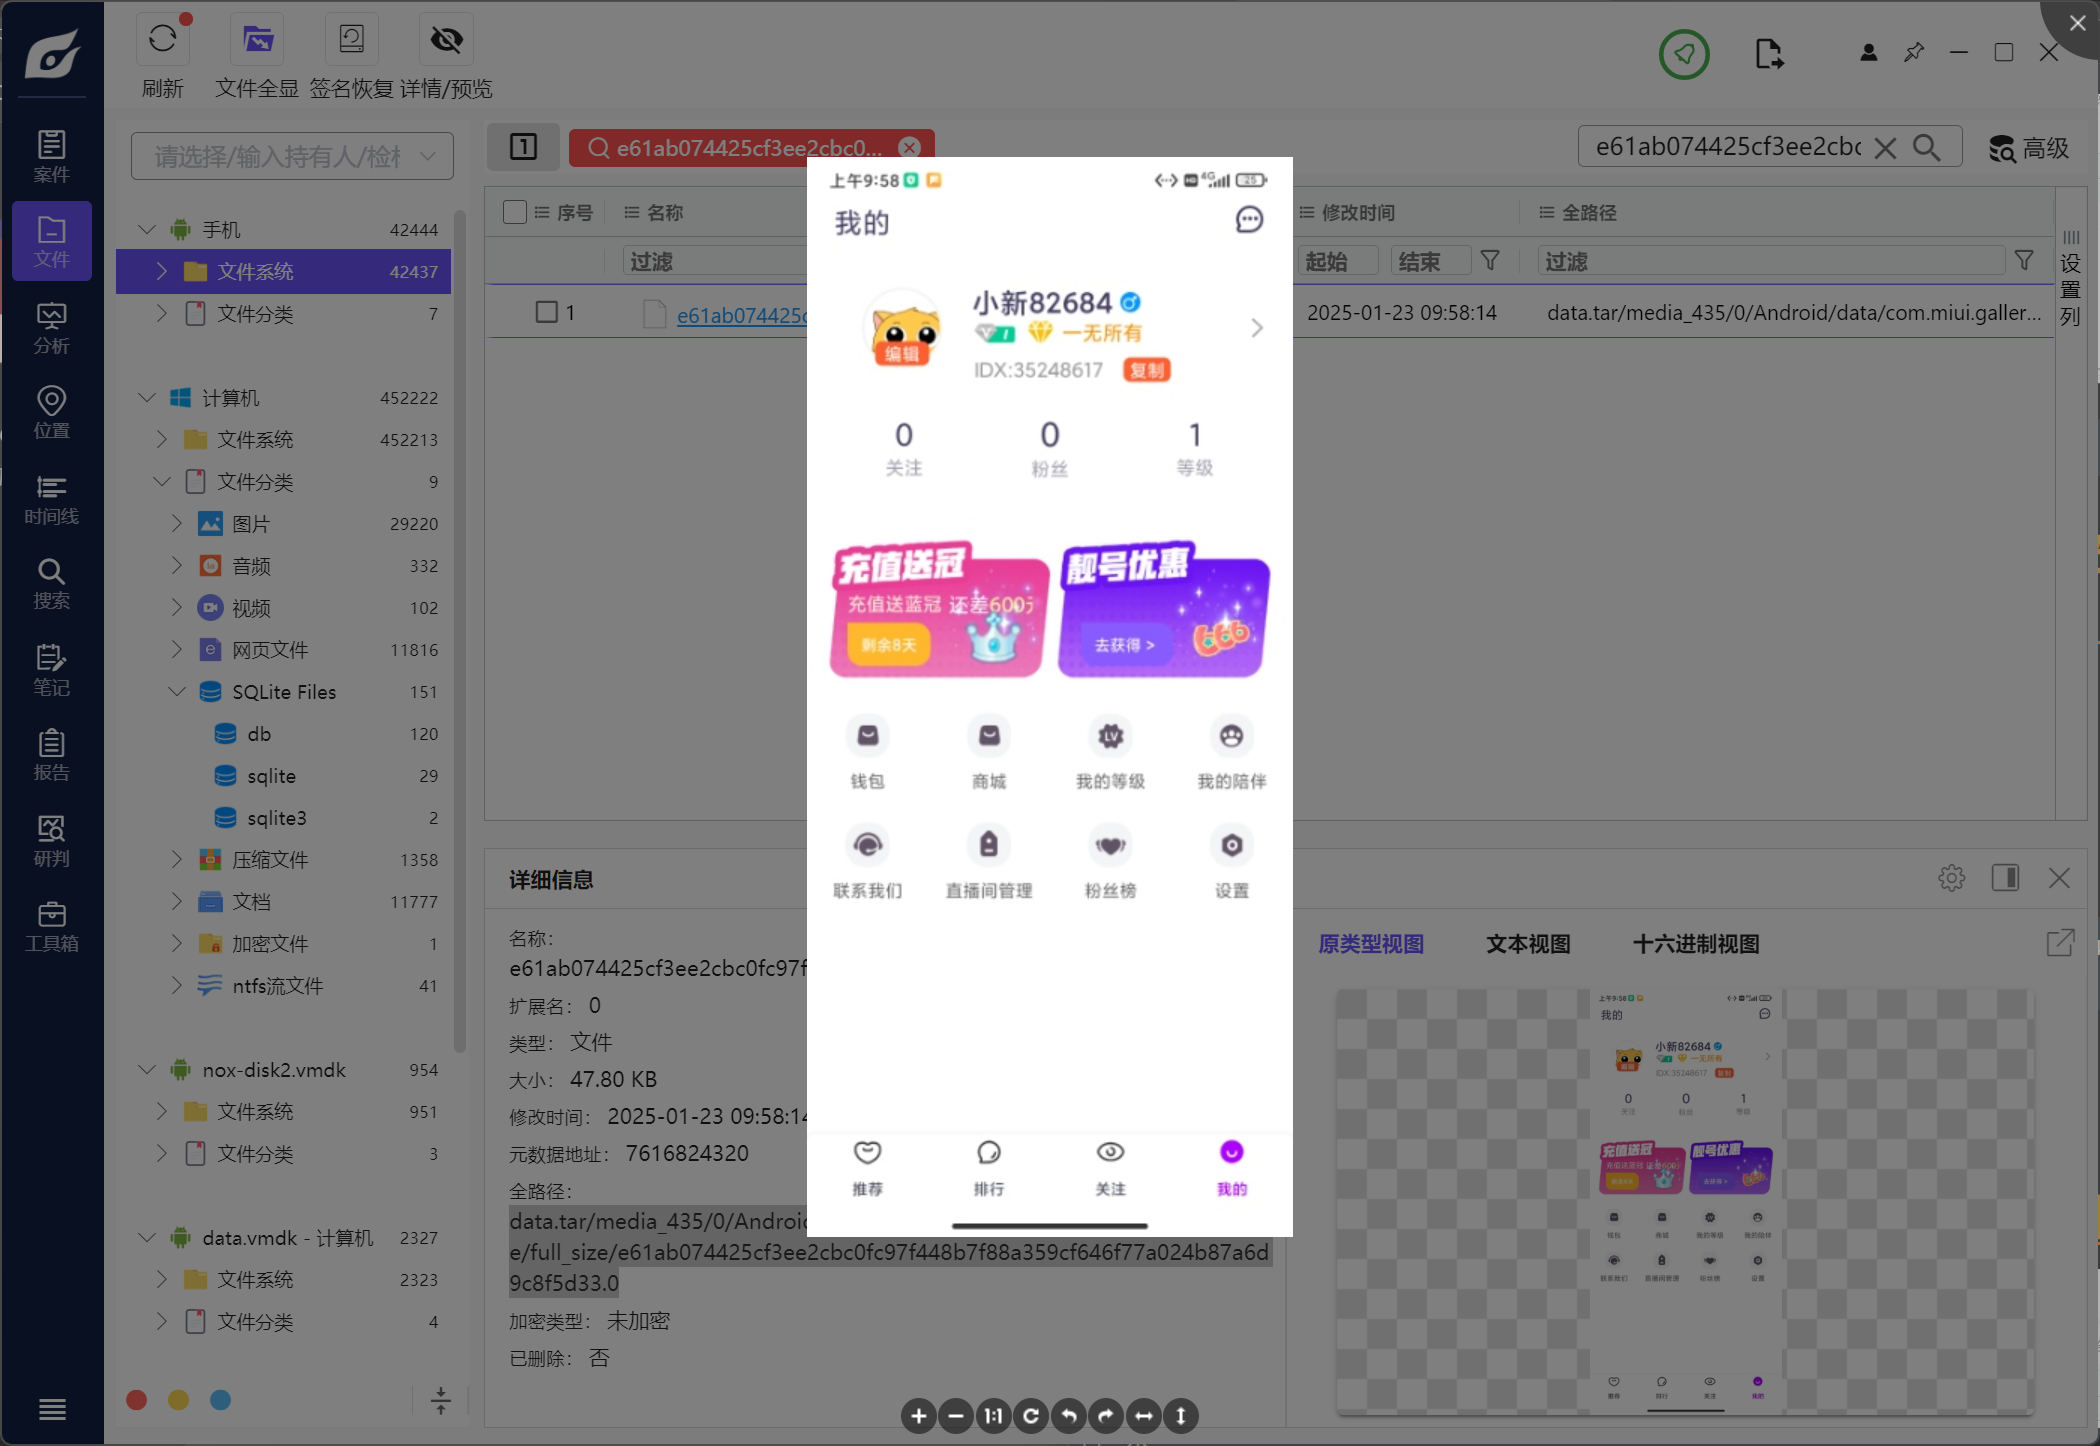Expand the 图片 images category
2100x1446 pixels.
[177, 523]
